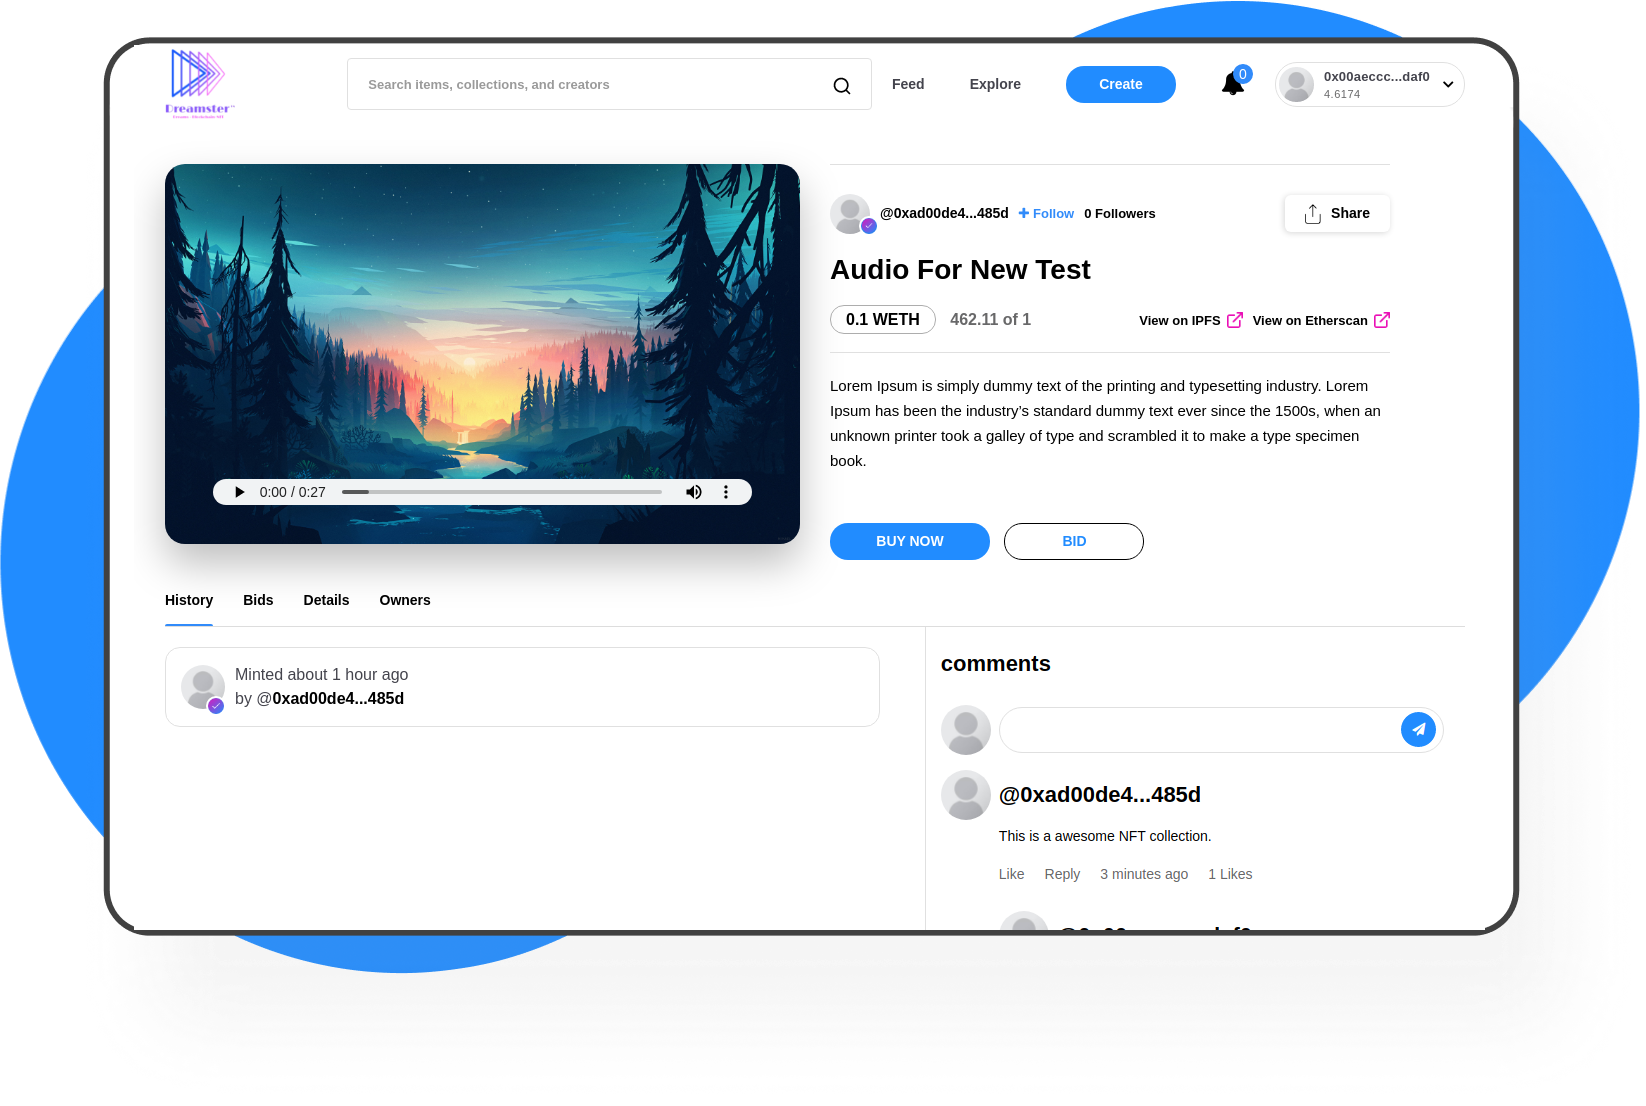Share this NFT item
Screen dimensions: 1646x1106
[x=1337, y=213]
